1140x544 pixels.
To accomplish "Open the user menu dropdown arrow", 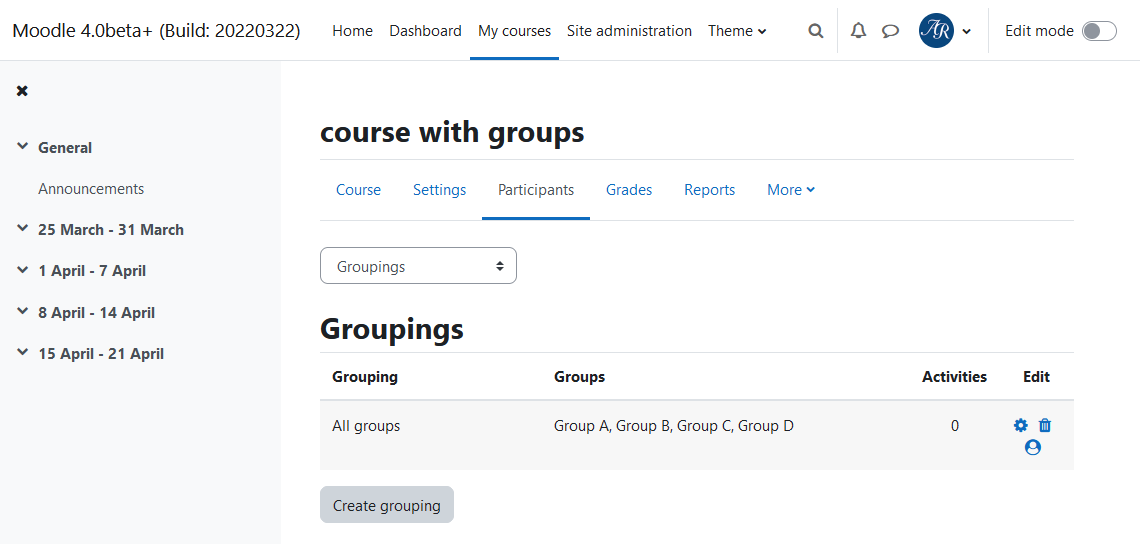I will pos(966,31).
